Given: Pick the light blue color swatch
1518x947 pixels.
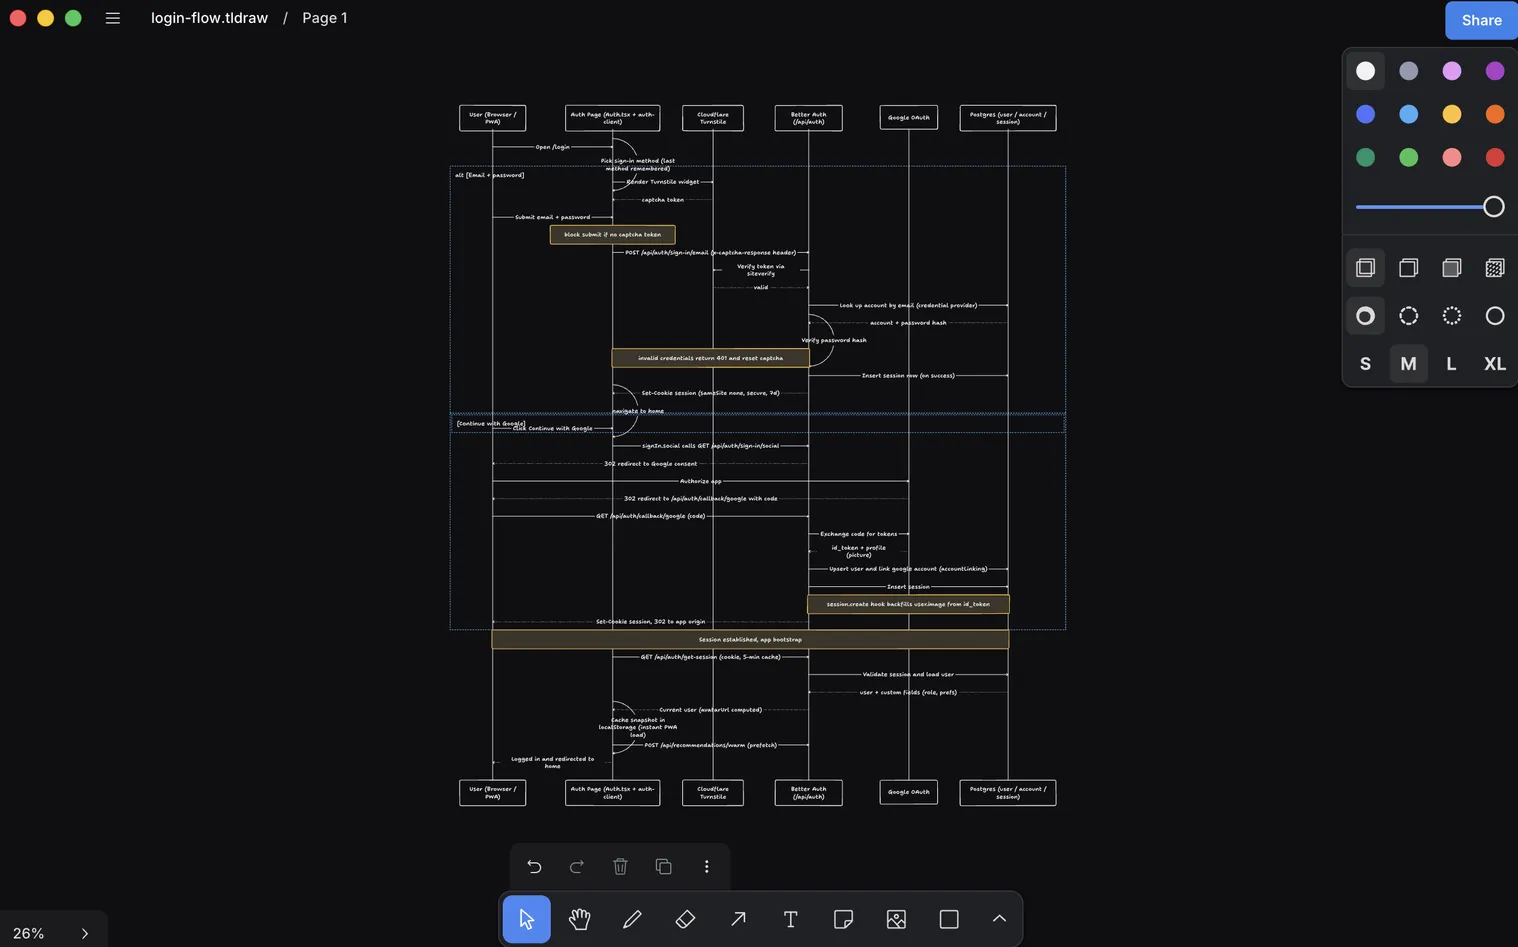Looking at the screenshot, I should click(x=1408, y=114).
